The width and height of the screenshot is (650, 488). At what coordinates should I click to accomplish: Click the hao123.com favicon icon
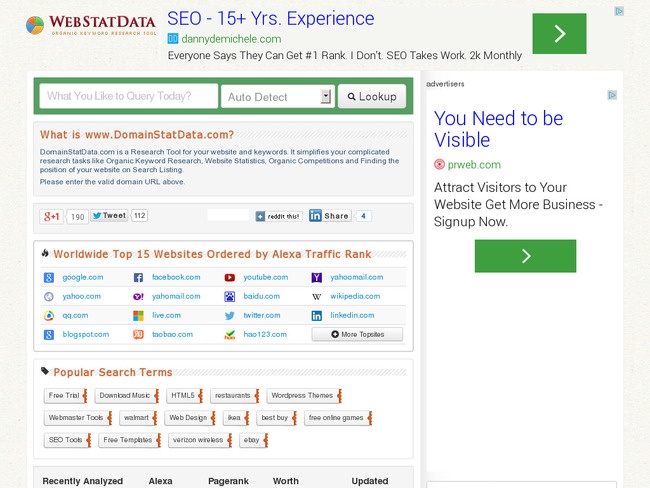coord(230,335)
